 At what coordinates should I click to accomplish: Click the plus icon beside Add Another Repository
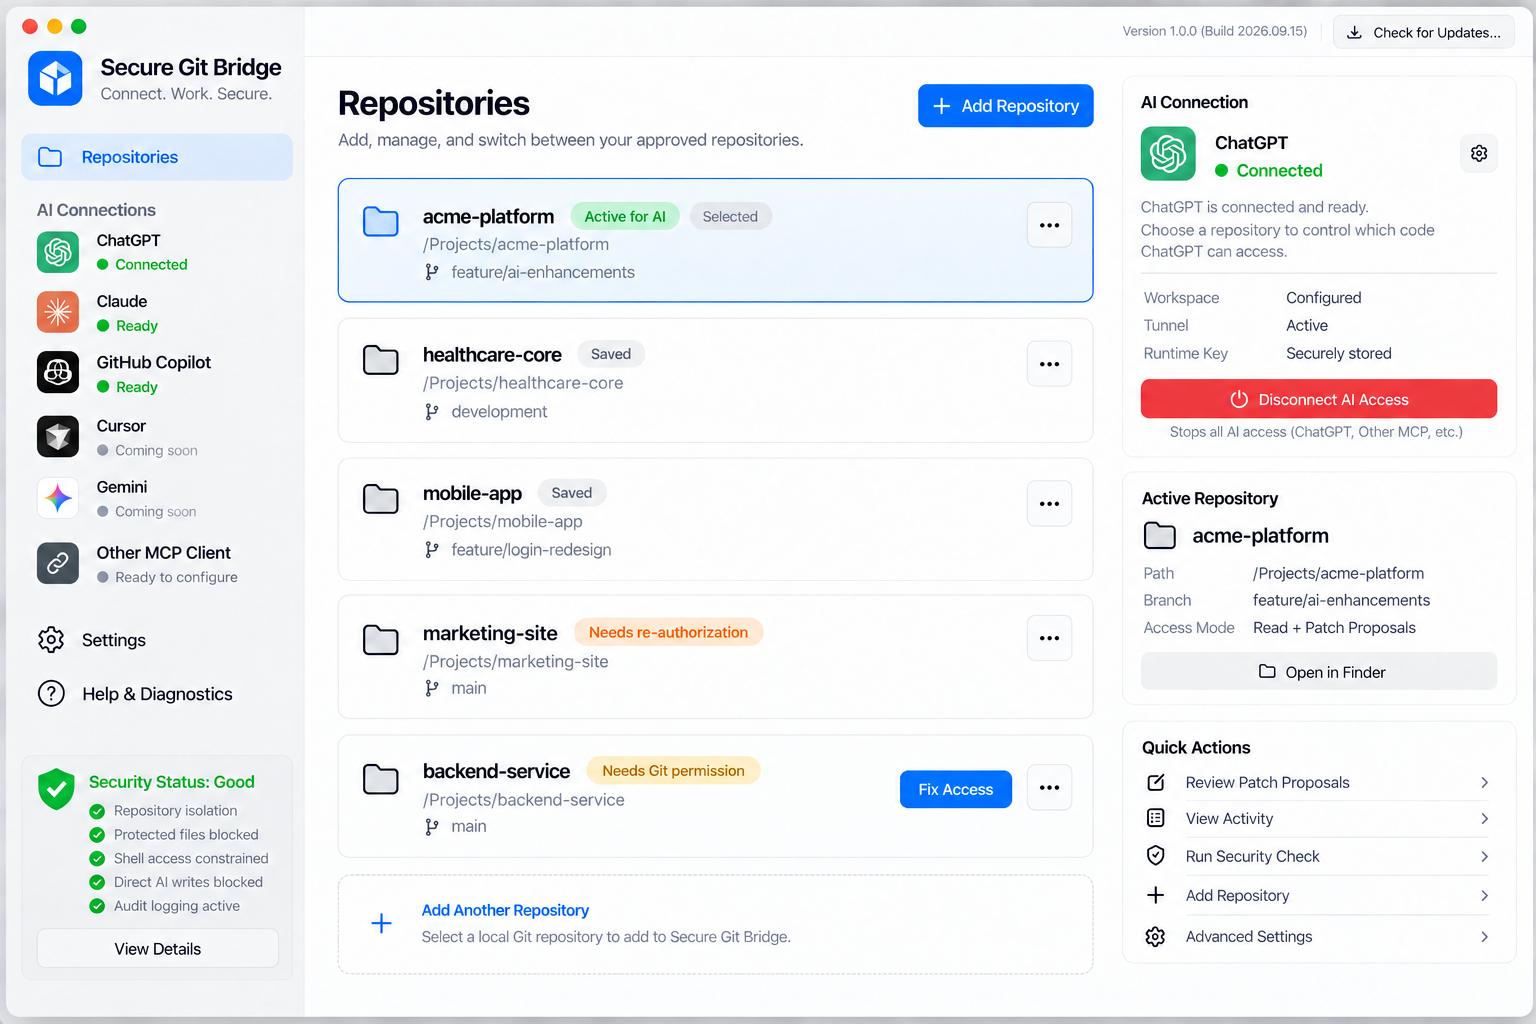pyautogui.click(x=381, y=923)
